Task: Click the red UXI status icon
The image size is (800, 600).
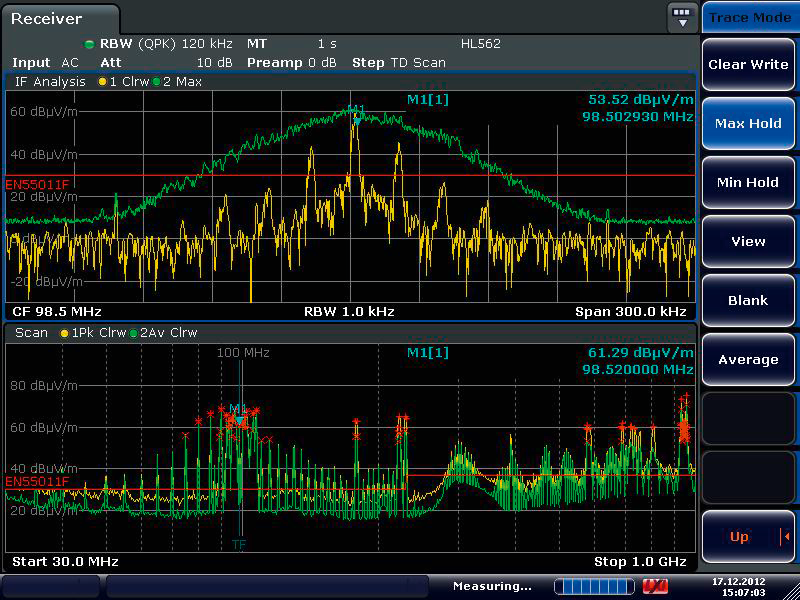Action: click(x=655, y=586)
